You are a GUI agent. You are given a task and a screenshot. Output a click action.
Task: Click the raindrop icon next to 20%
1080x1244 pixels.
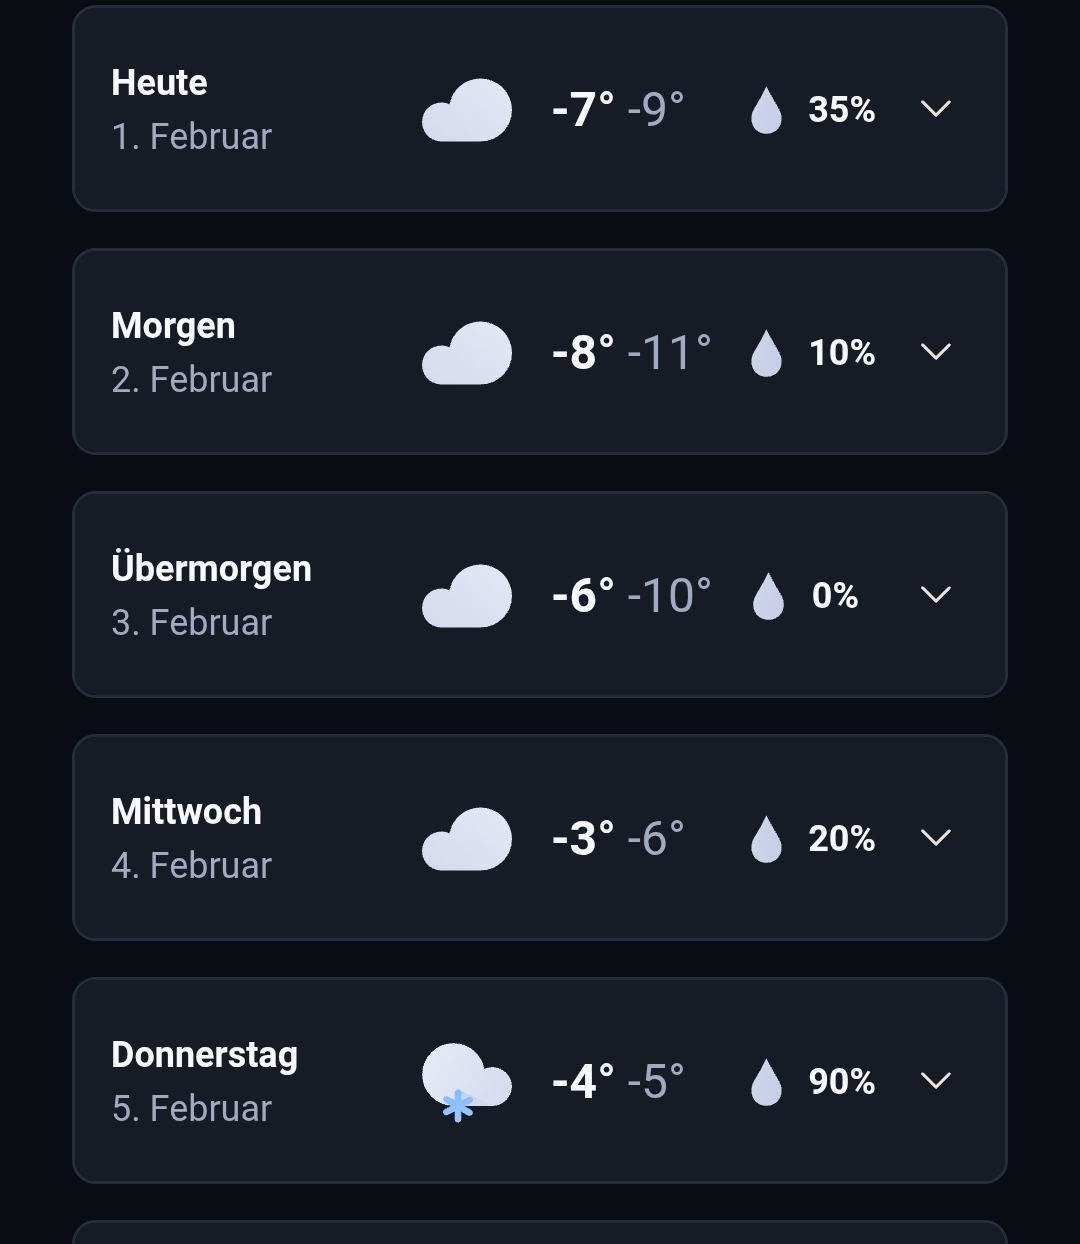[766, 839]
